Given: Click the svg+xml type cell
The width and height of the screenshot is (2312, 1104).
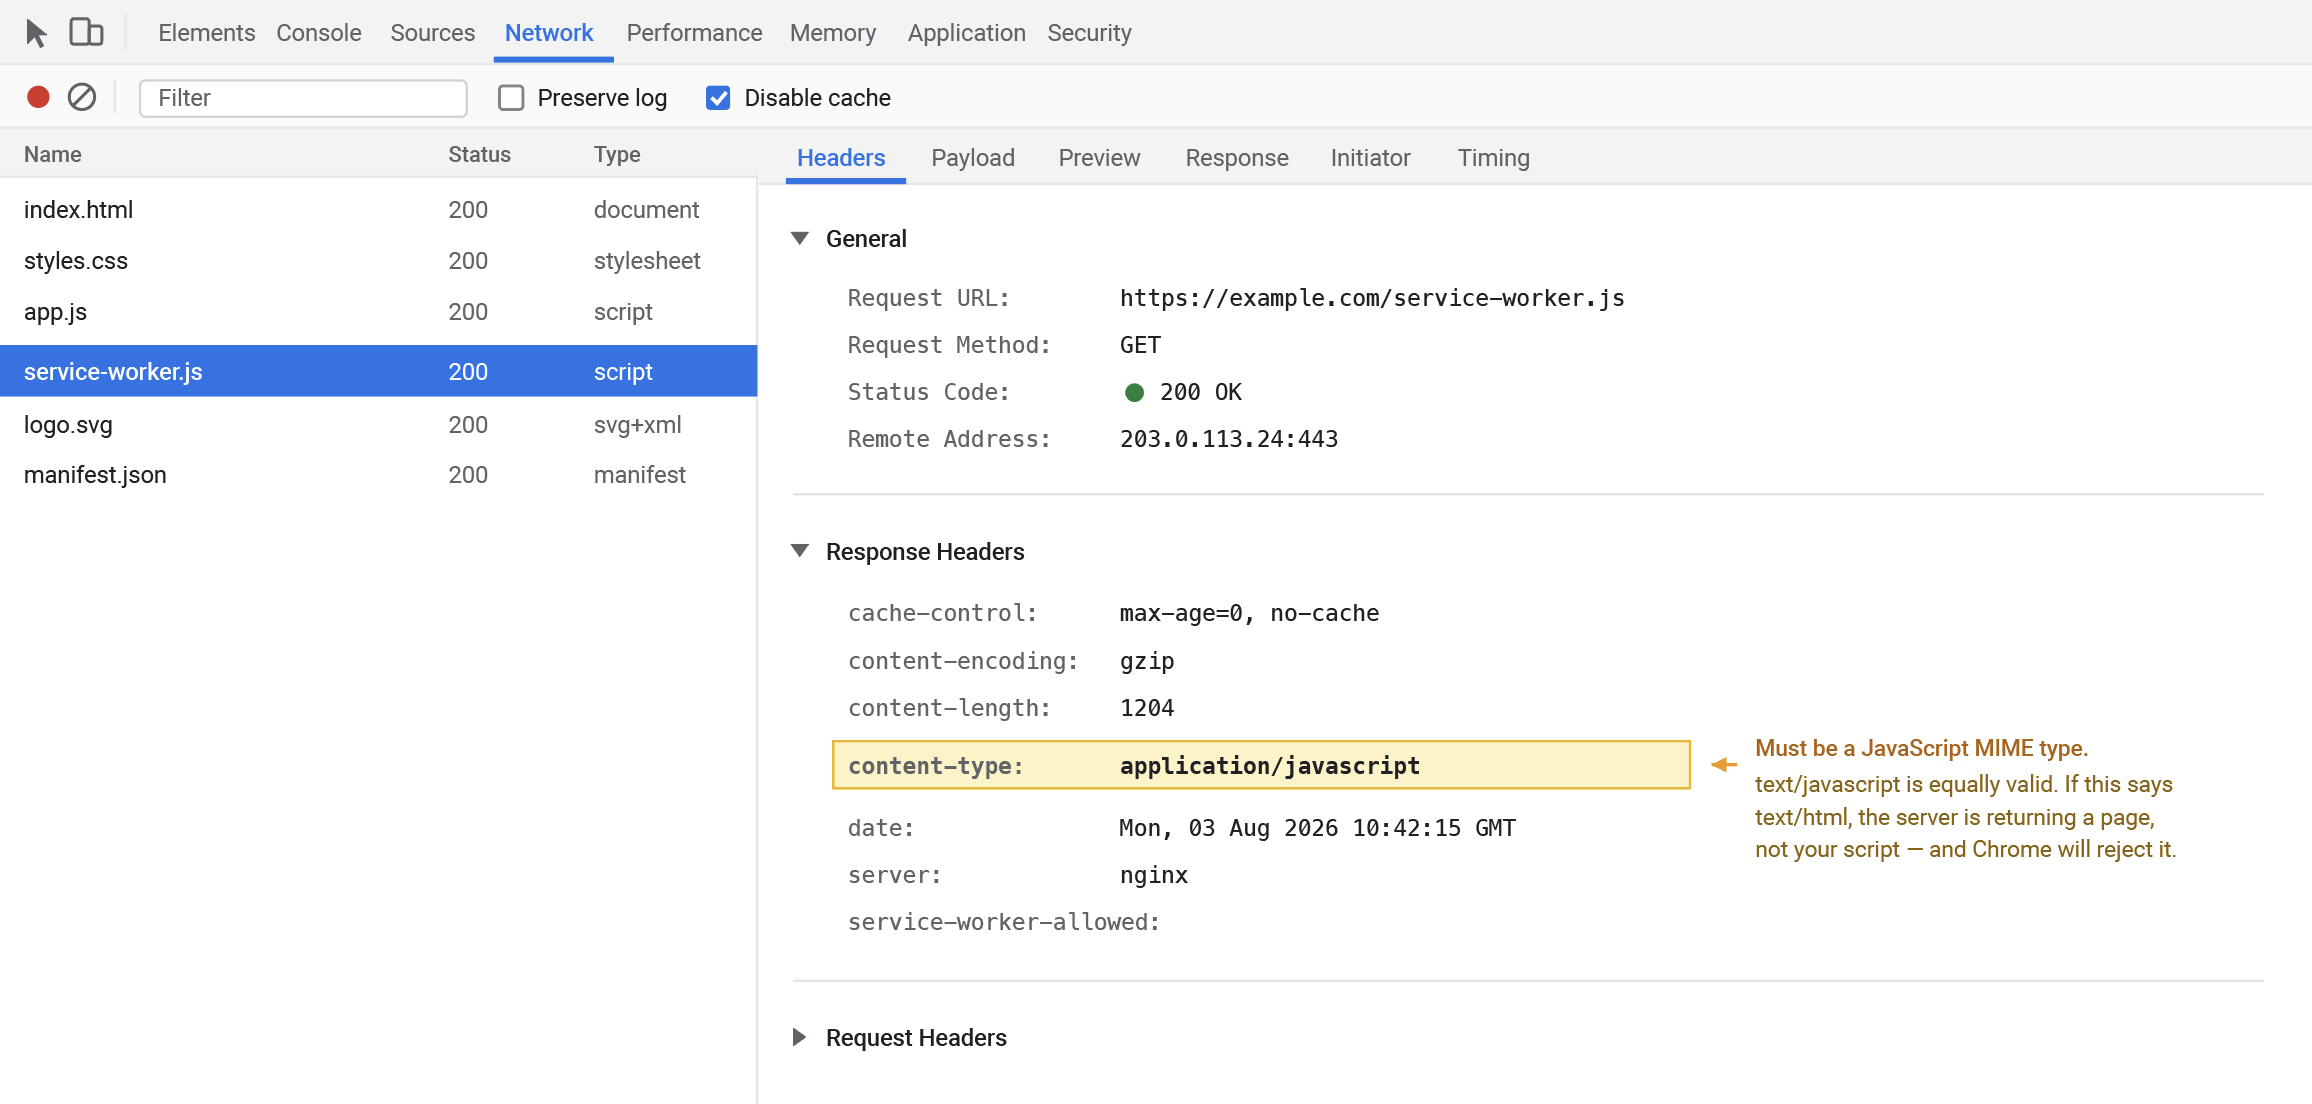Looking at the screenshot, I should (638, 425).
